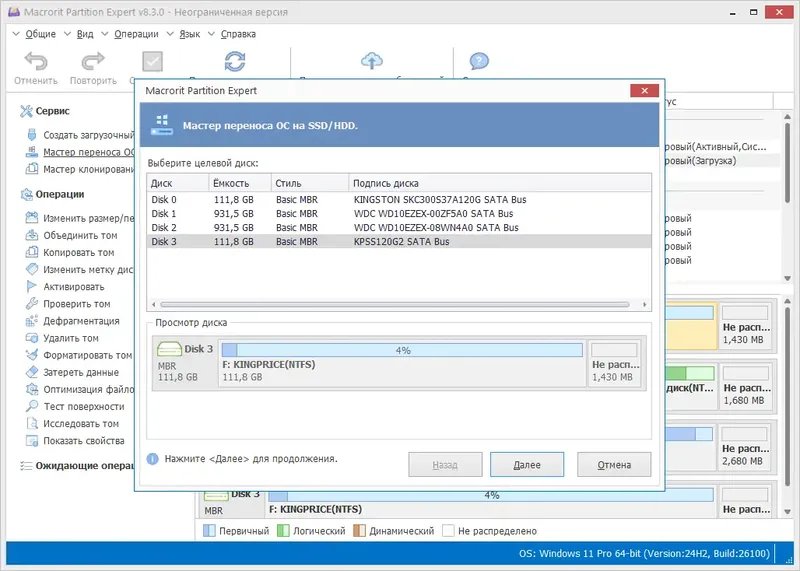This screenshot has height=571, width=800.
Task: Open the Справка menu
Action: coord(238,34)
